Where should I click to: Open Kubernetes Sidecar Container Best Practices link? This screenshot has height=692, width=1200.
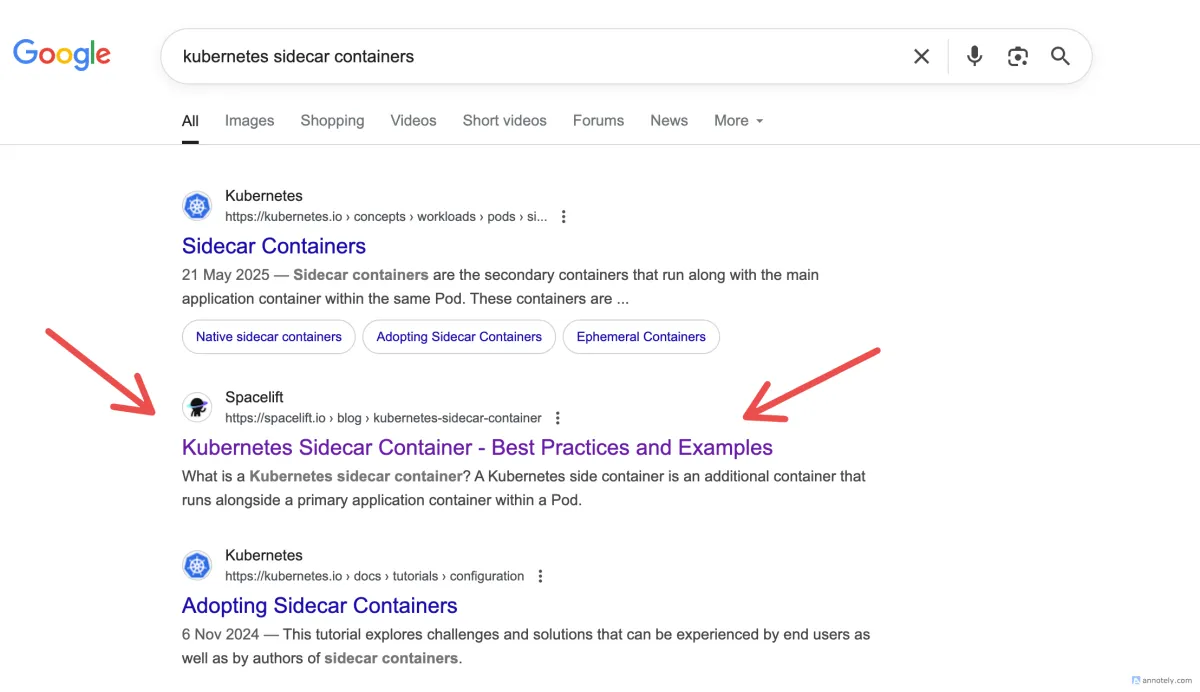(477, 447)
